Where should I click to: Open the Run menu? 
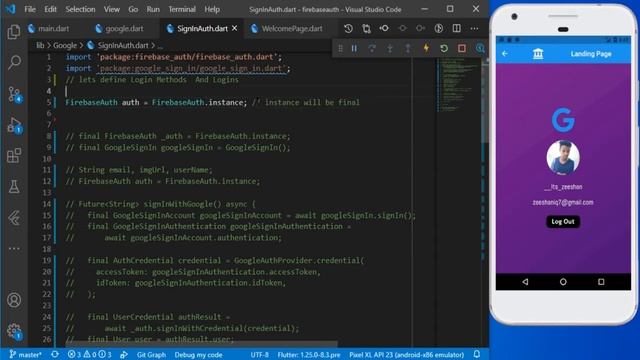click(153, 9)
